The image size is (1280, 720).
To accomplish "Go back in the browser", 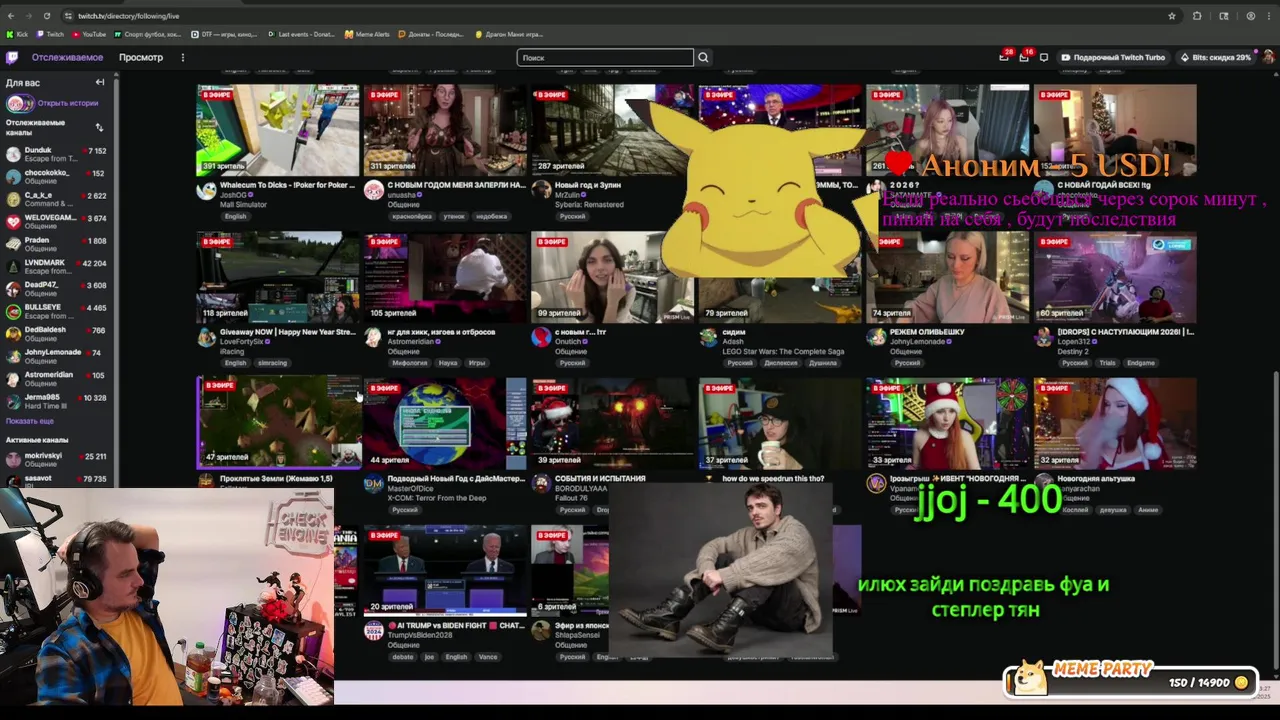I will pos(11,16).
